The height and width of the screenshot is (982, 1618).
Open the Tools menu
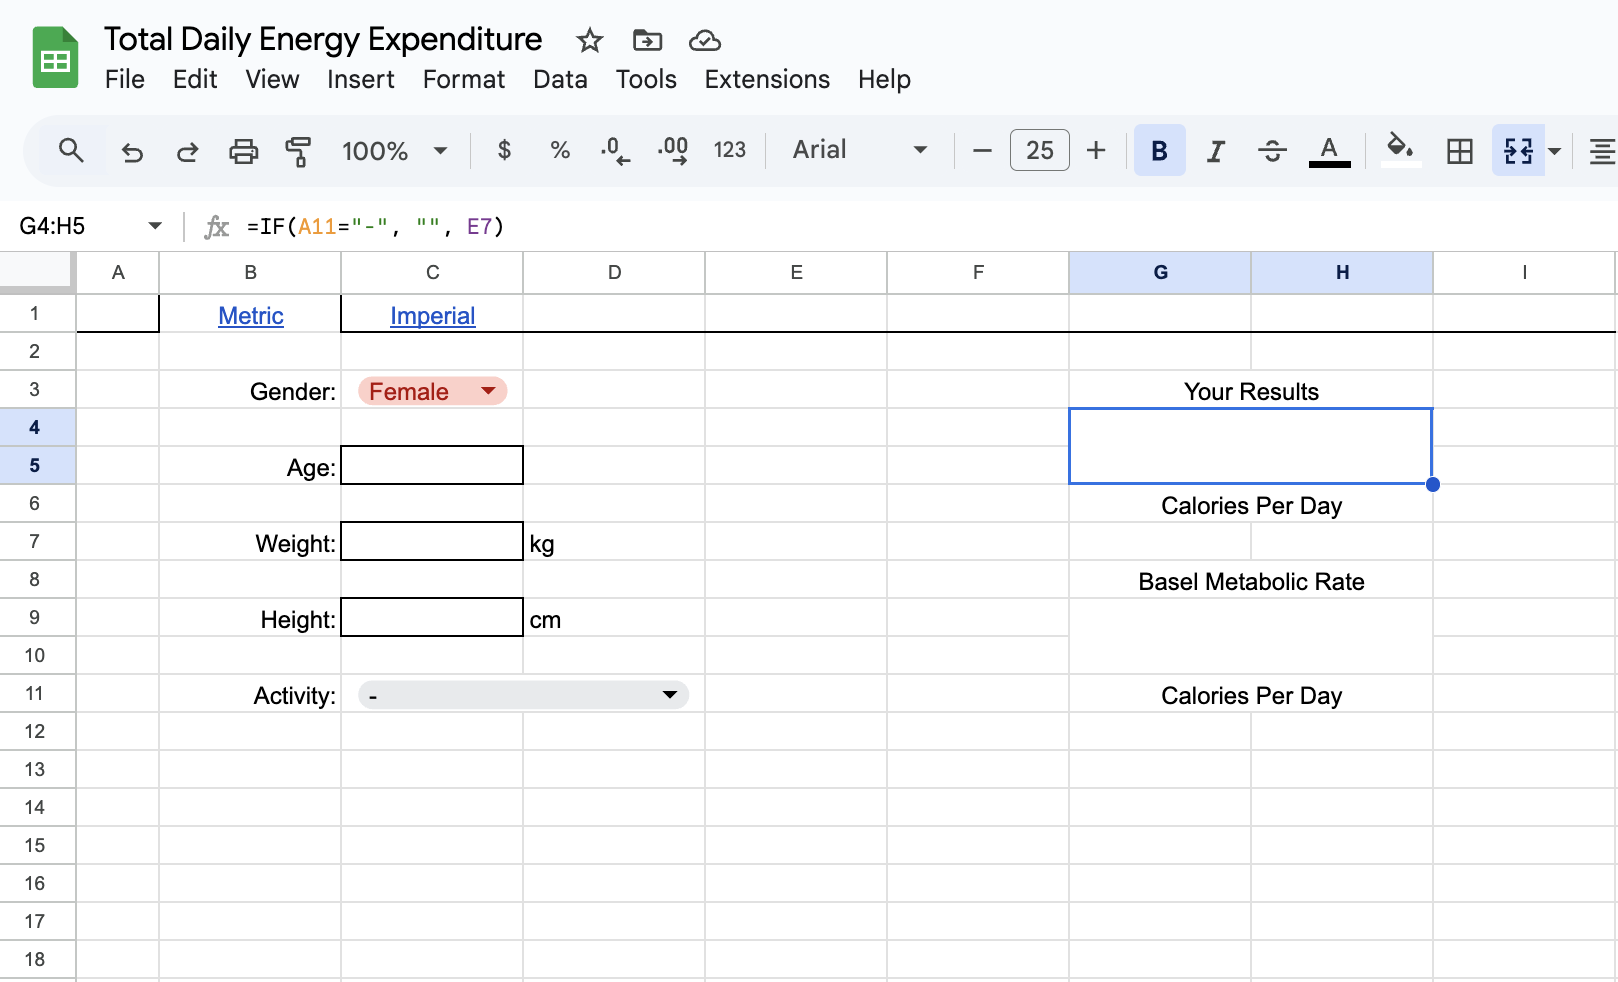(646, 80)
